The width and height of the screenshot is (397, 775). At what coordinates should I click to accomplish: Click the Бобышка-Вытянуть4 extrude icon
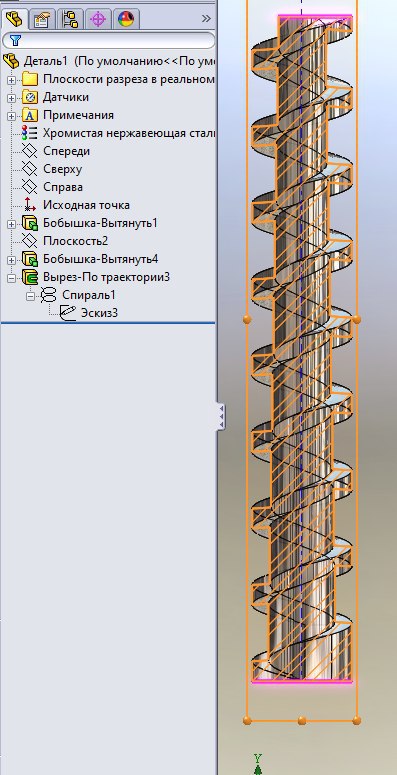pos(30,259)
